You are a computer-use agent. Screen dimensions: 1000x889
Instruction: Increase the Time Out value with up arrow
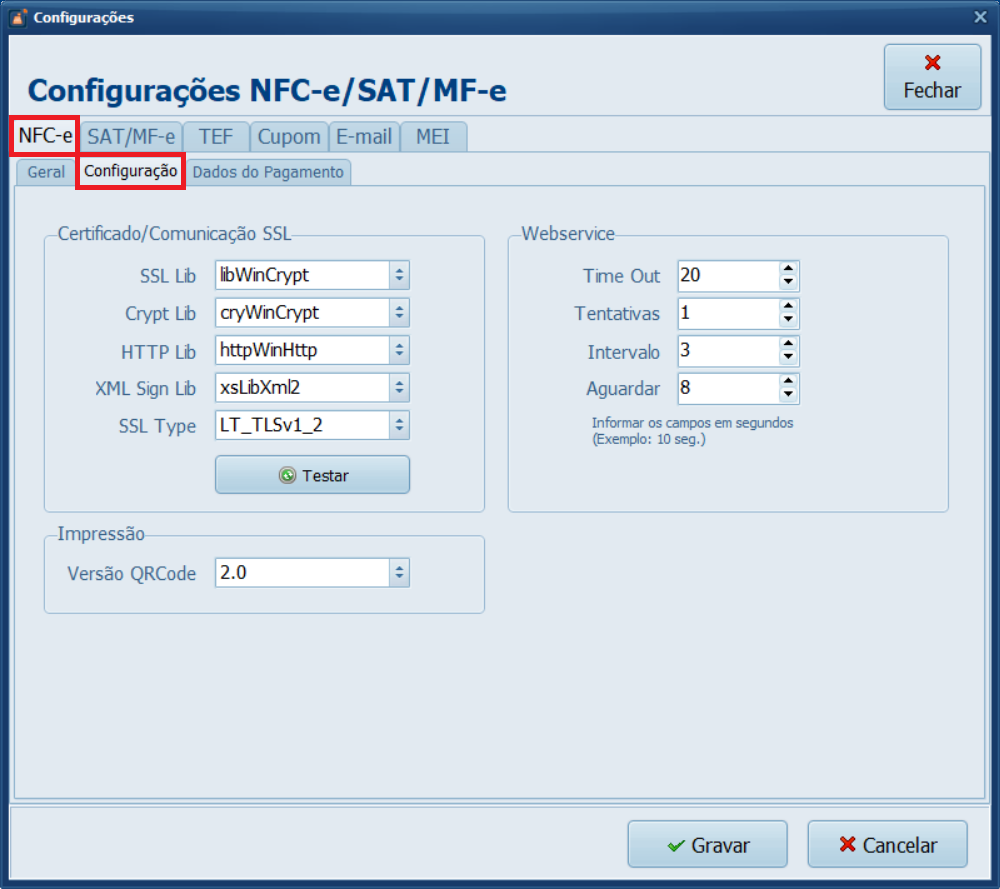click(x=788, y=269)
